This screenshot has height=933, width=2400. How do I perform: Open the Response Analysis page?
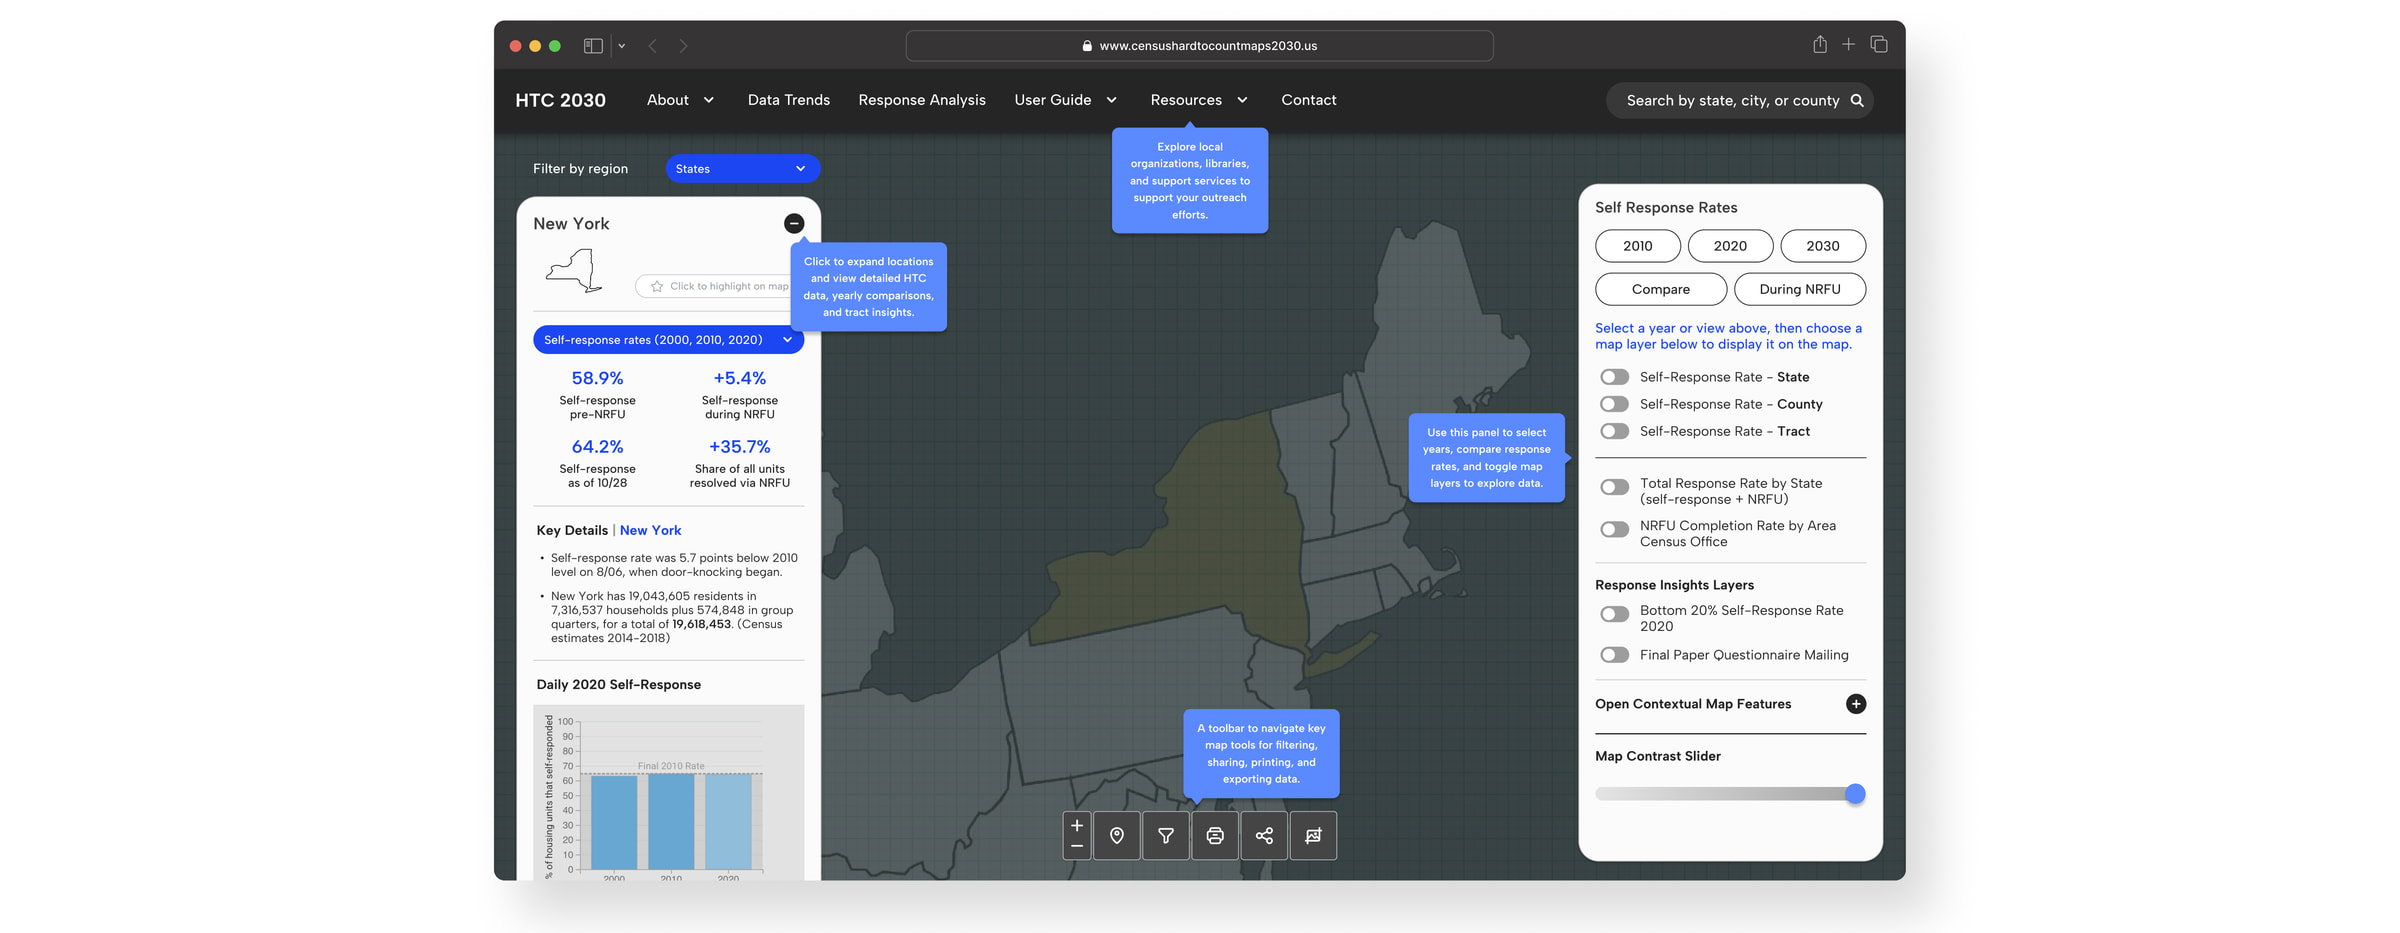click(921, 100)
